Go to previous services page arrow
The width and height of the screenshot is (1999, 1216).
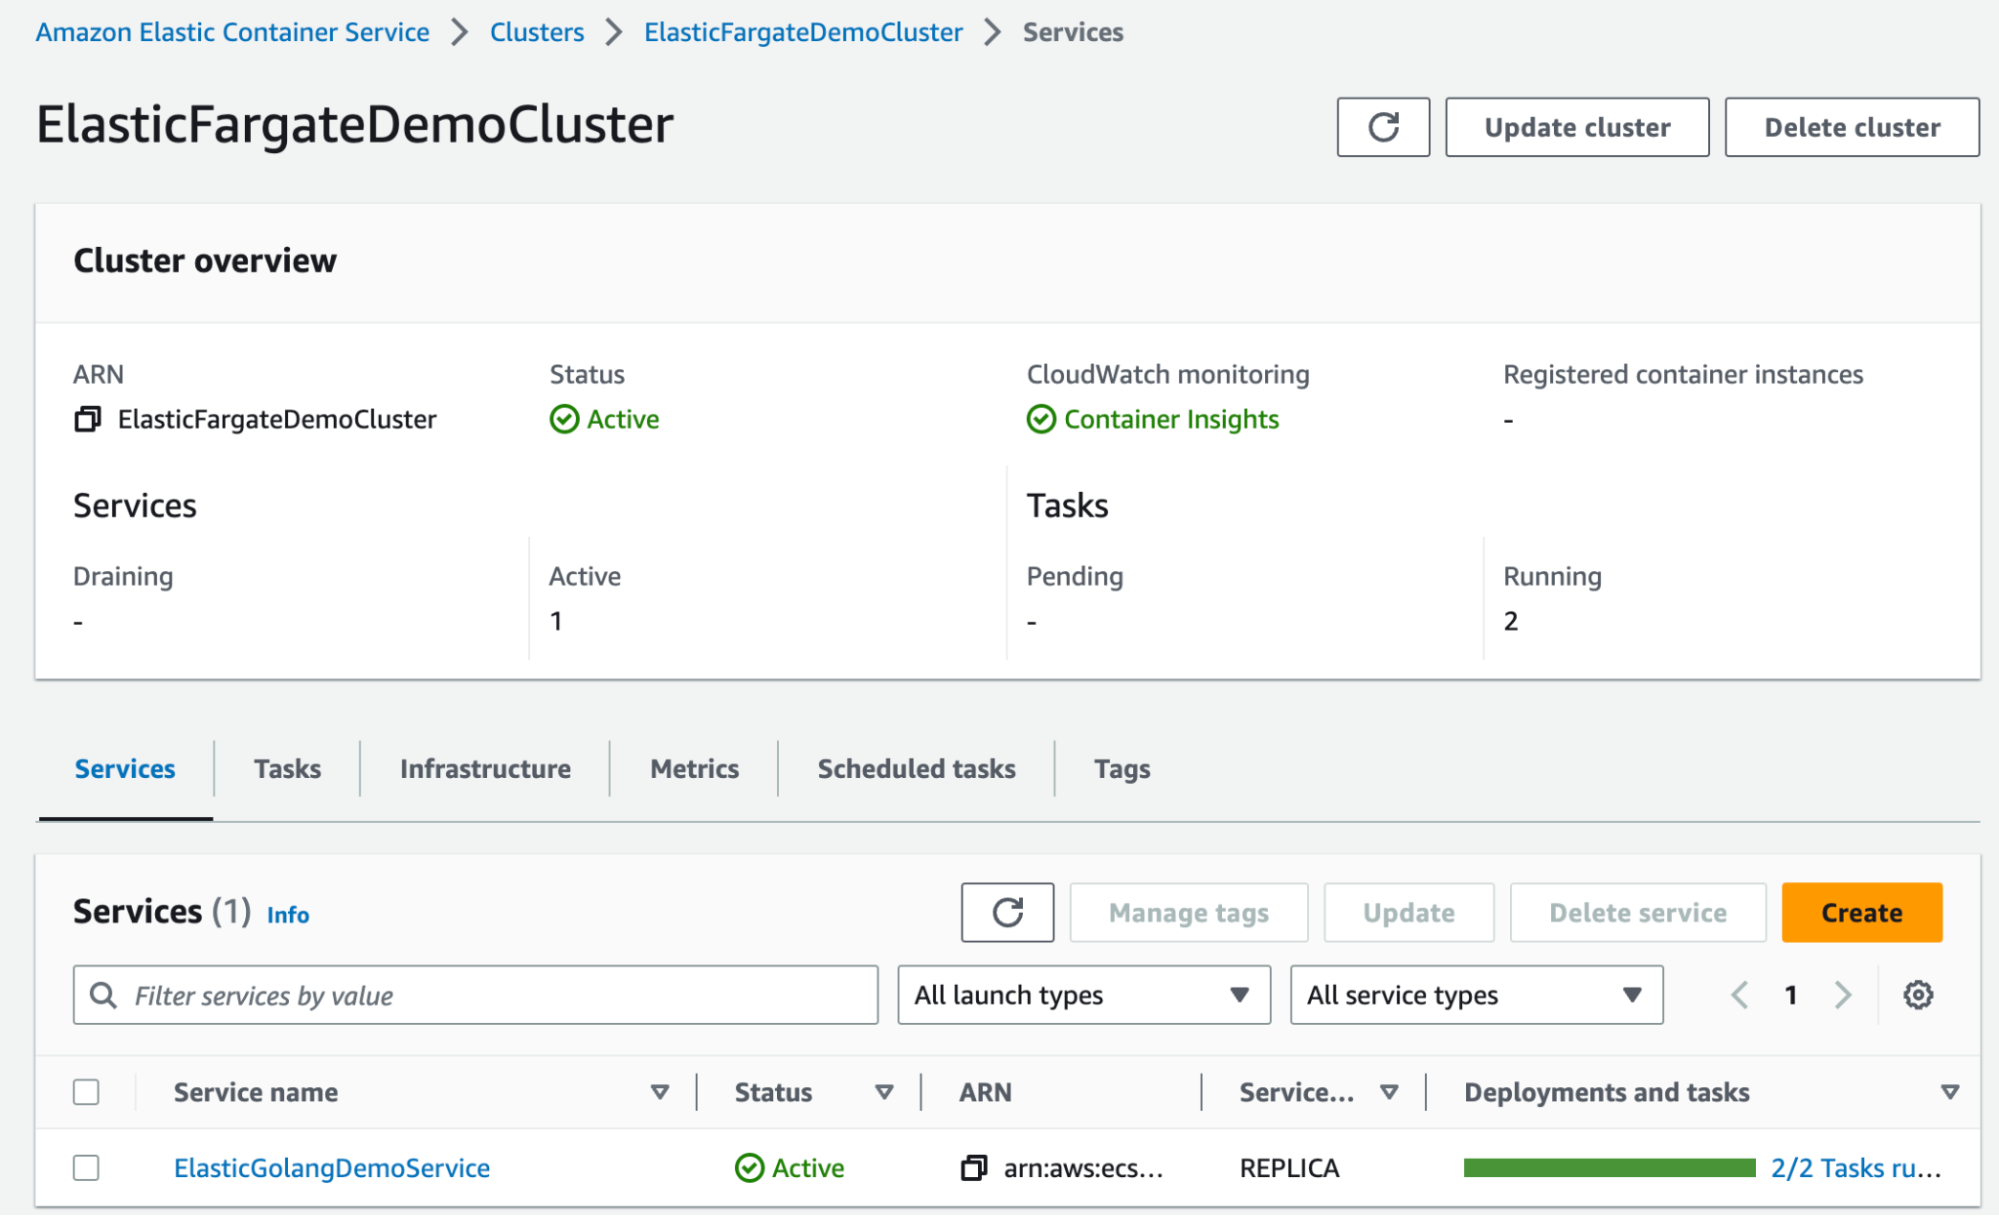(1740, 995)
